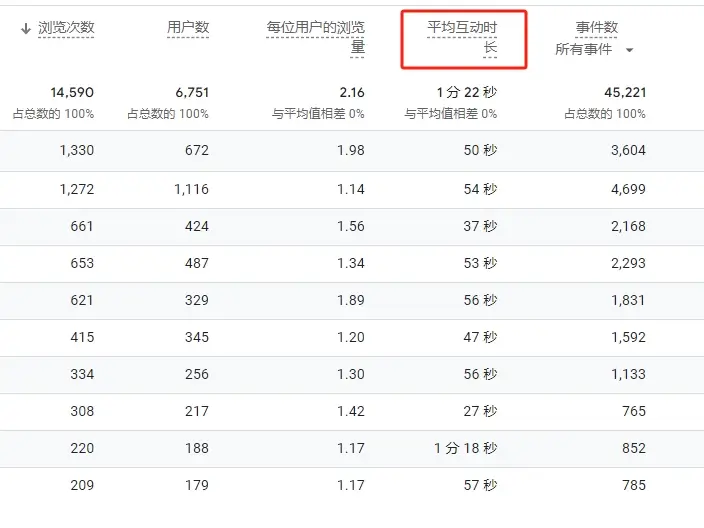
Task: Click the total engagement time 1 分 22 秒
Action: point(467,92)
